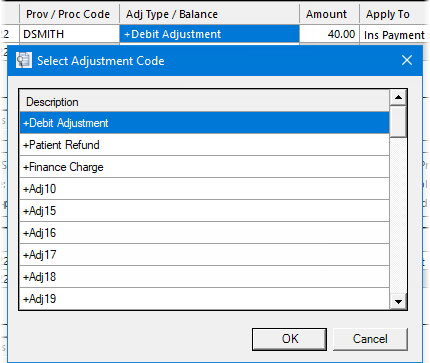The width and height of the screenshot is (430, 363).
Task: Select the +Adj18 row
Action: click(204, 277)
